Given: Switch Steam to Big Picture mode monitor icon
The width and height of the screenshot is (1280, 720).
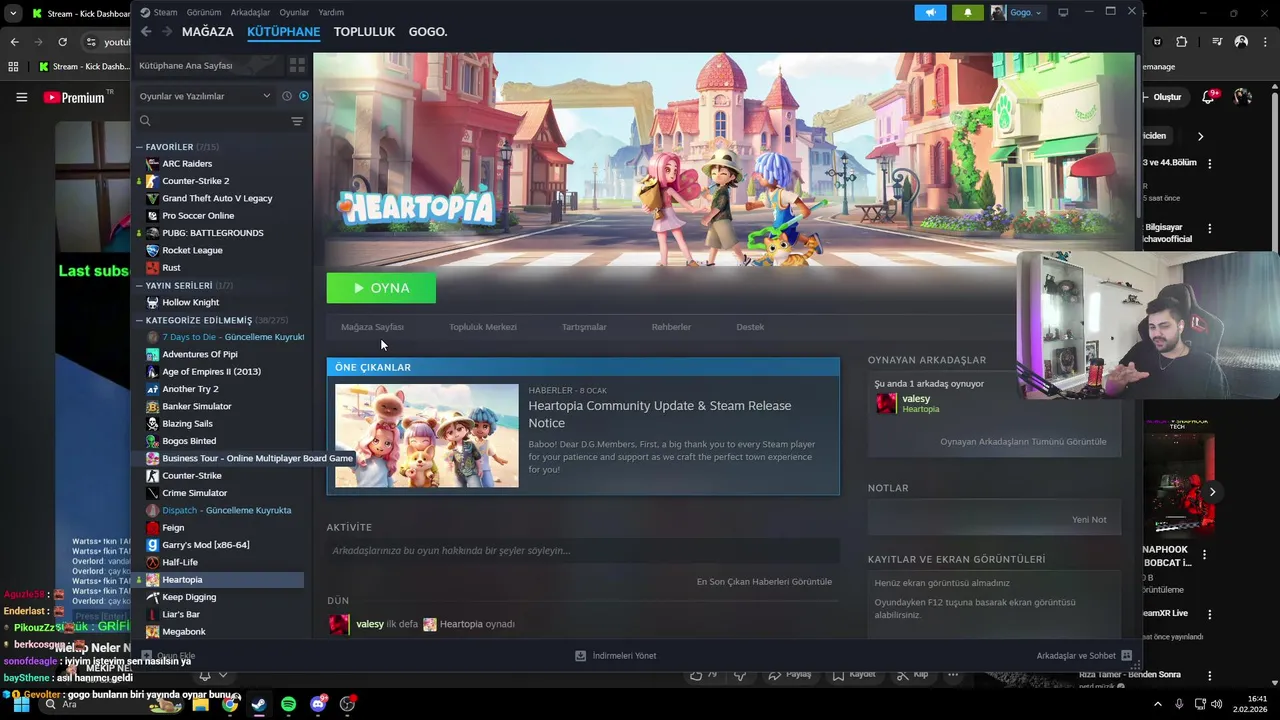Looking at the screenshot, I should pyautogui.click(x=1063, y=13).
